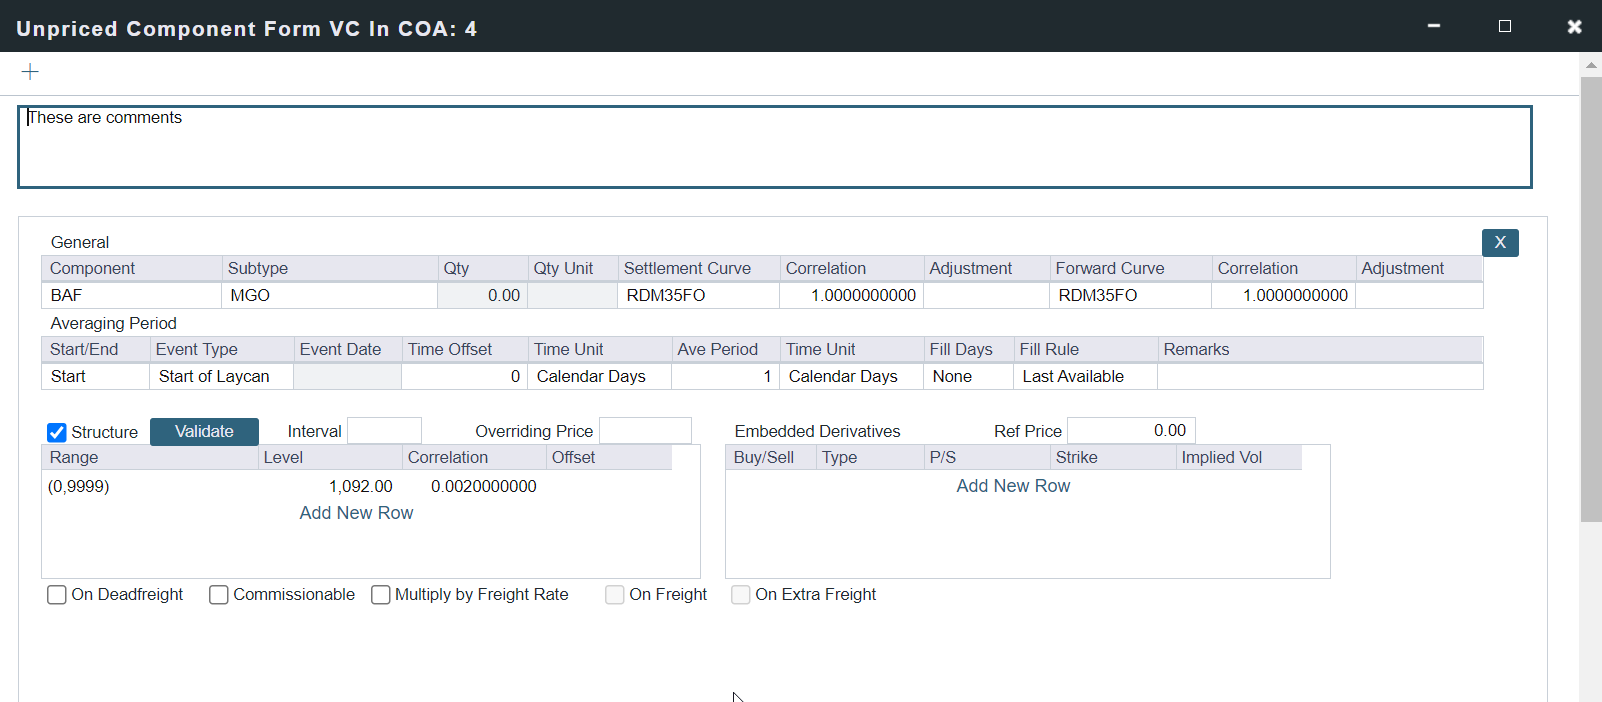The width and height of the screenshot is (1602, 702).
Task: Click the Interval input field
Action: point(384,431)
